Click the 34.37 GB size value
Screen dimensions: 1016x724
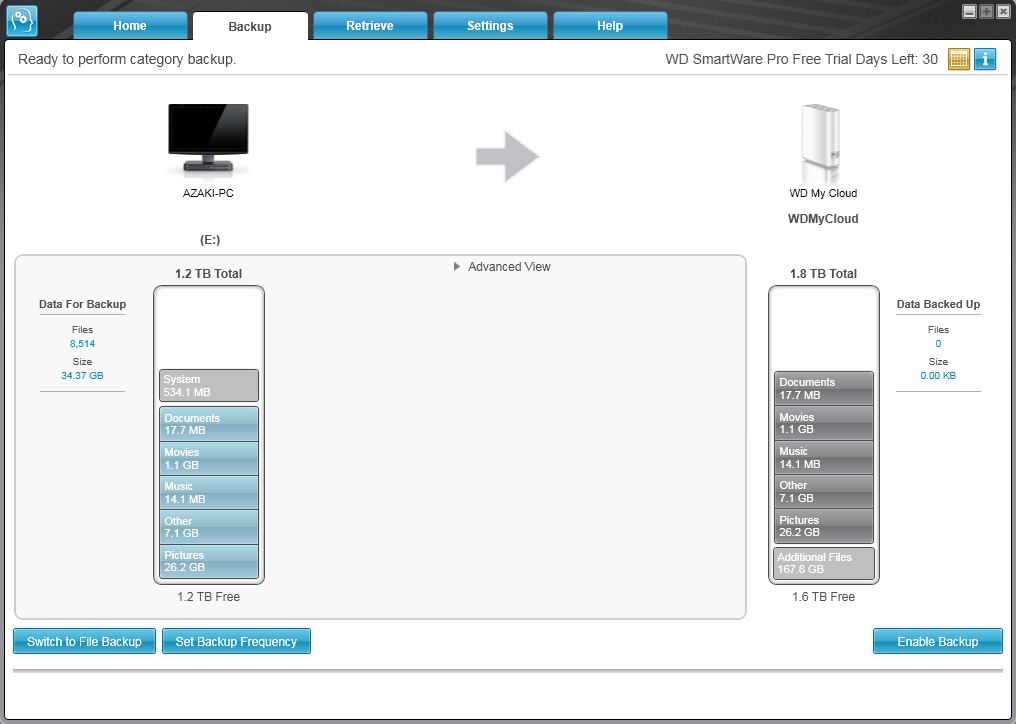pos(82,375)
